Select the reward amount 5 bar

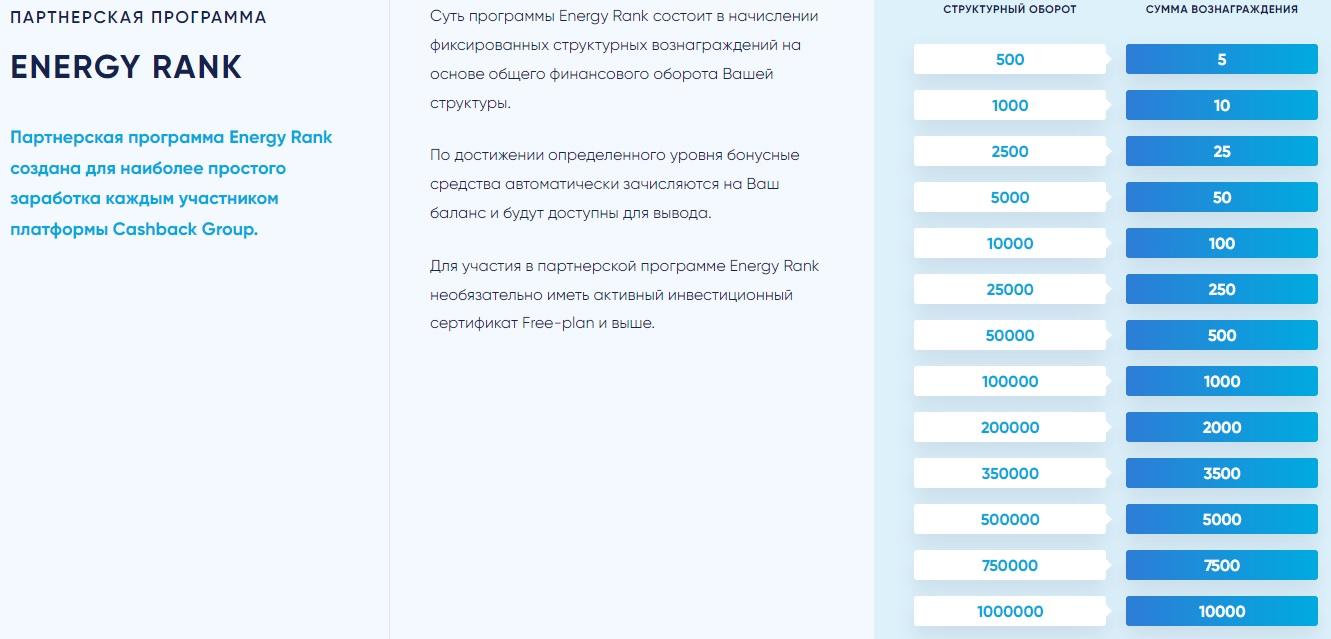point(1222,59)
